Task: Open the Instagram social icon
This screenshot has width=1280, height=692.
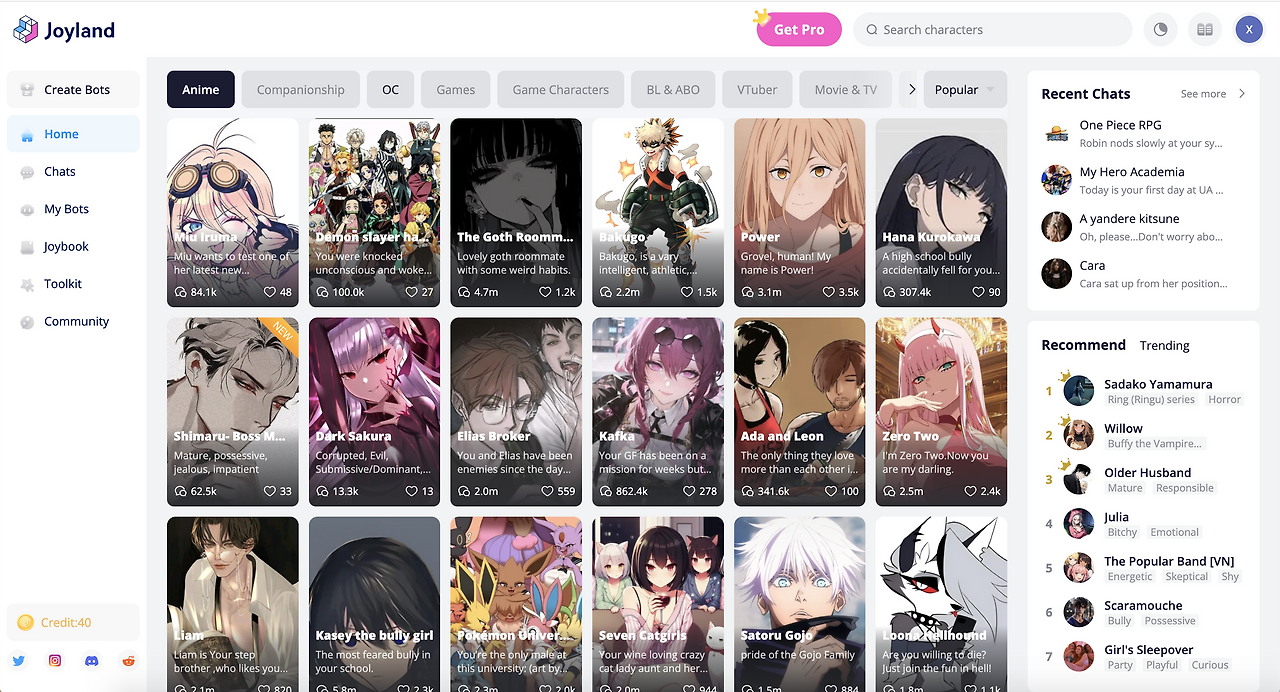Action: [x=55, y=661]
